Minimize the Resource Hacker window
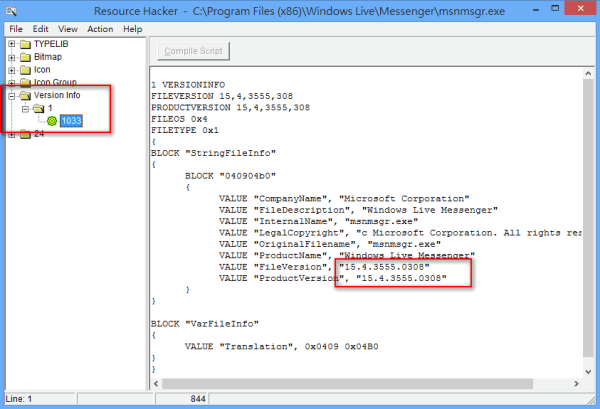600x409 pixels. pyautogui.click(x=536, y=9)
